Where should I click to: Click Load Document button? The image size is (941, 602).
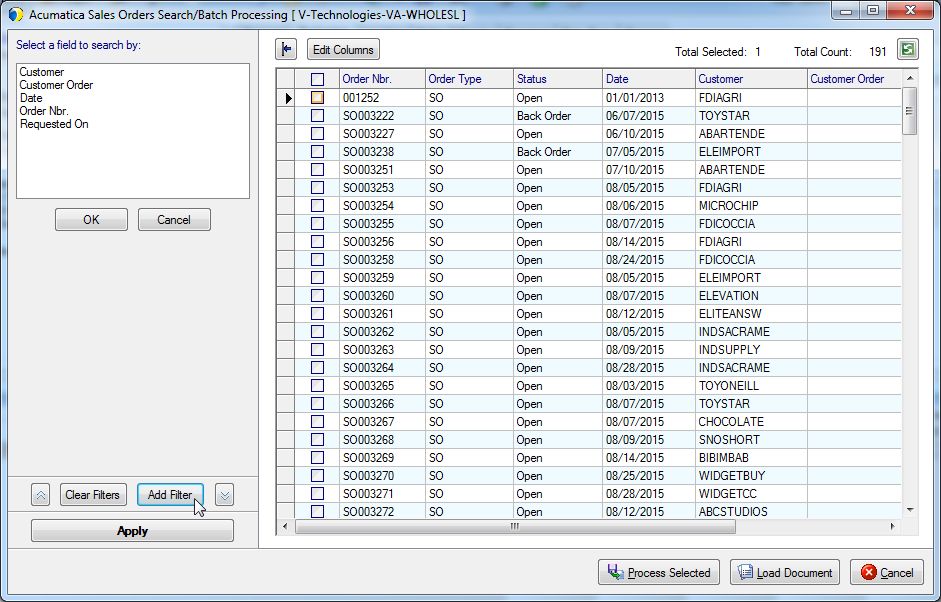pos(785,573)
